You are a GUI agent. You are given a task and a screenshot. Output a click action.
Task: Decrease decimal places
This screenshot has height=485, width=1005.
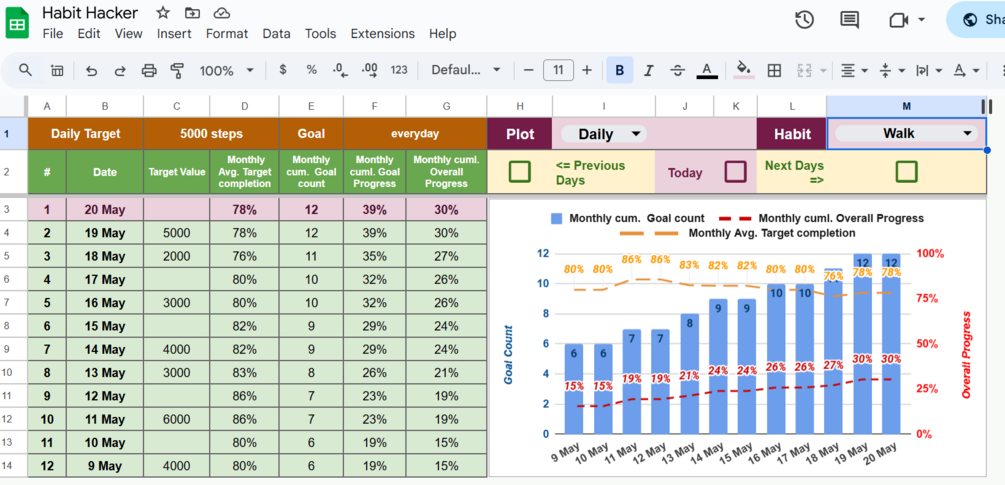pos(340,70)
